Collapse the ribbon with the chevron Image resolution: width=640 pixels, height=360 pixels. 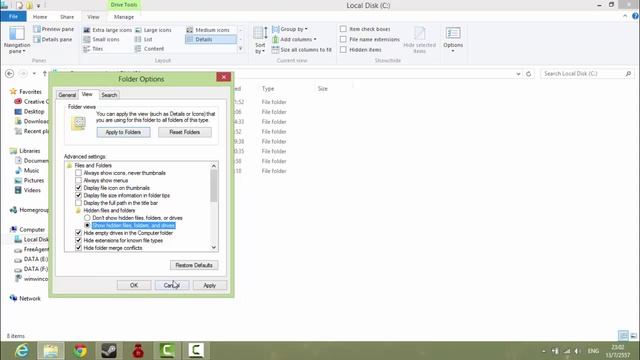click(625, 16)
